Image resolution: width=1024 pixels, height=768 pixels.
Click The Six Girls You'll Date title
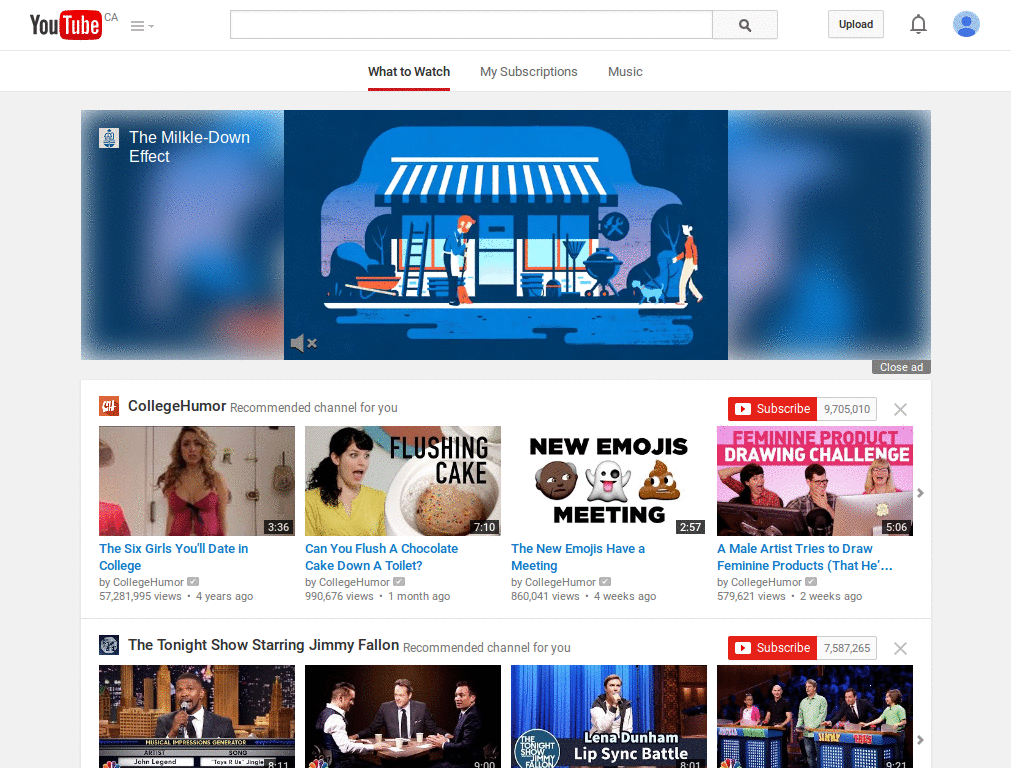pyautogui.click(x=174, y=557)
